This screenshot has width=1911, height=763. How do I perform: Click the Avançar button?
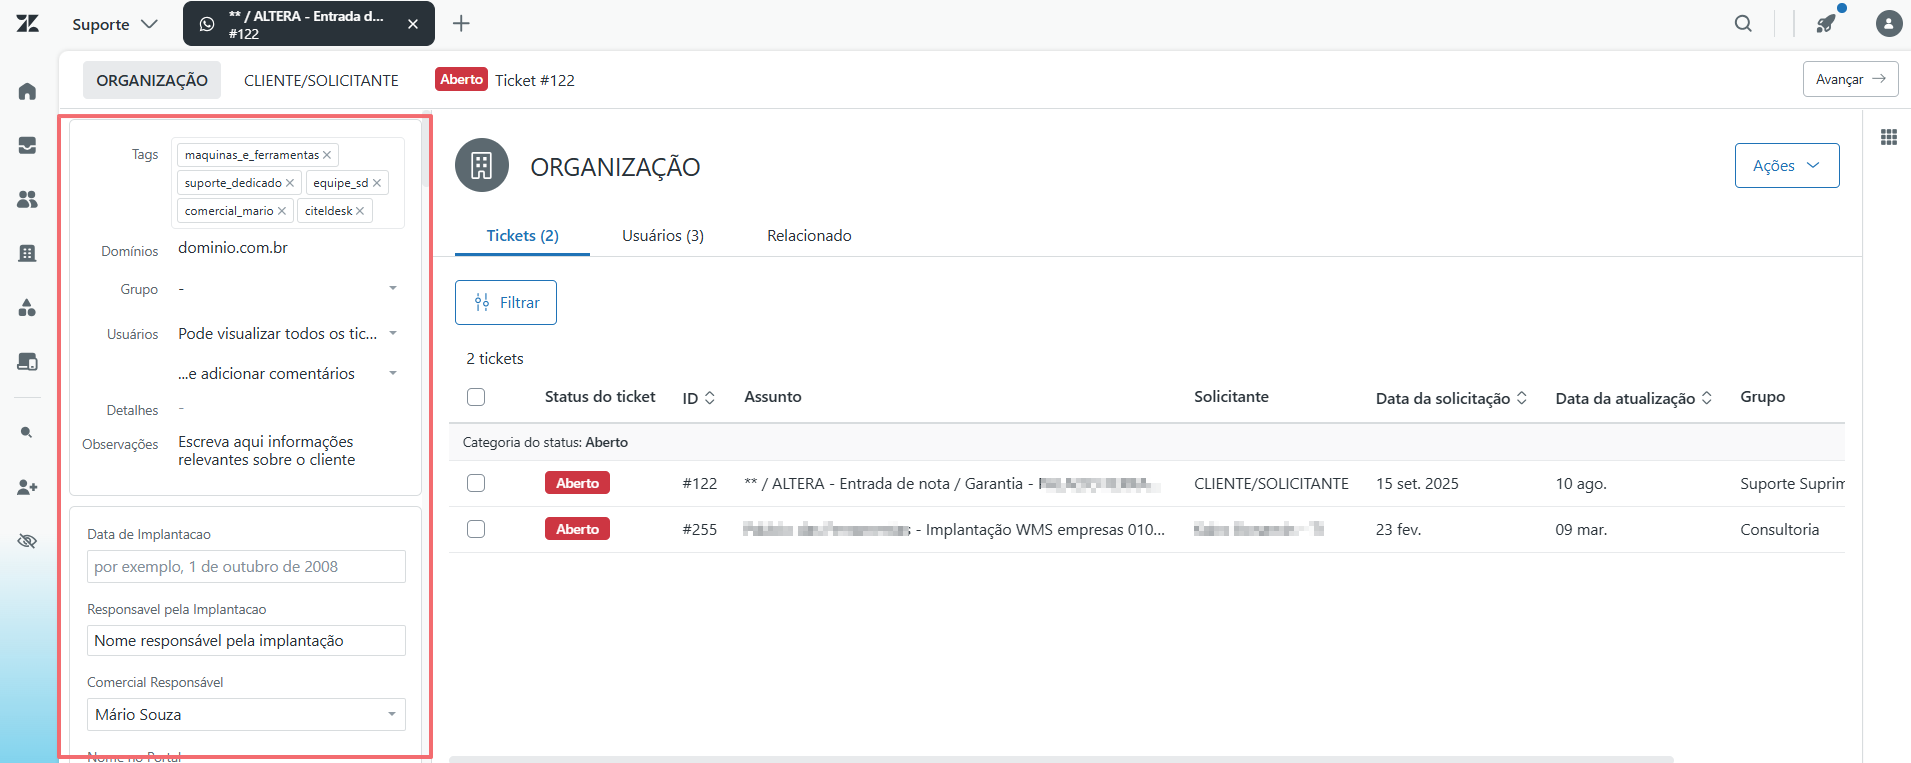(x=1850, y=79)
